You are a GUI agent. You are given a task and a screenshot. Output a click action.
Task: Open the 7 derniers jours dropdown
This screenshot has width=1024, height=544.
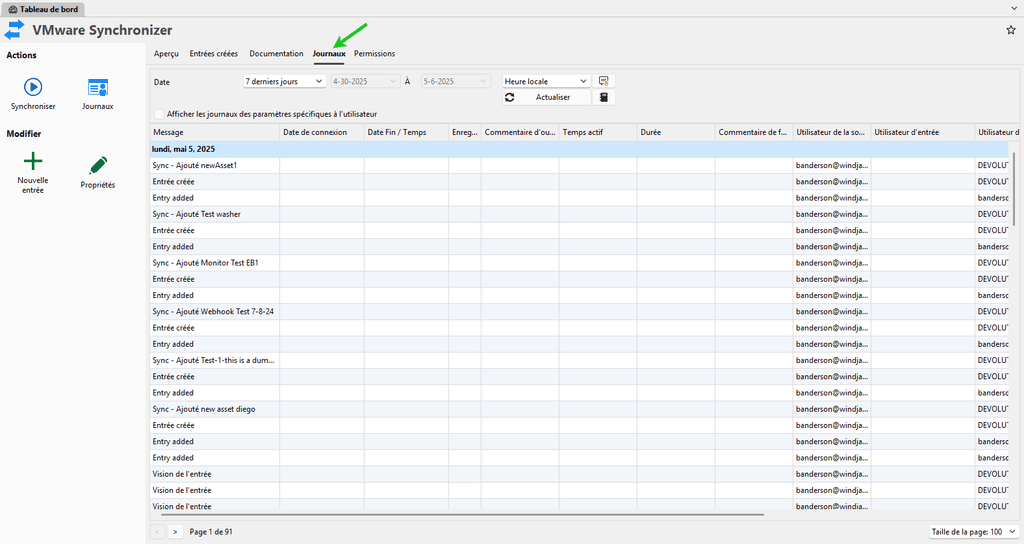pyautogui.click(x=284, y=81)
